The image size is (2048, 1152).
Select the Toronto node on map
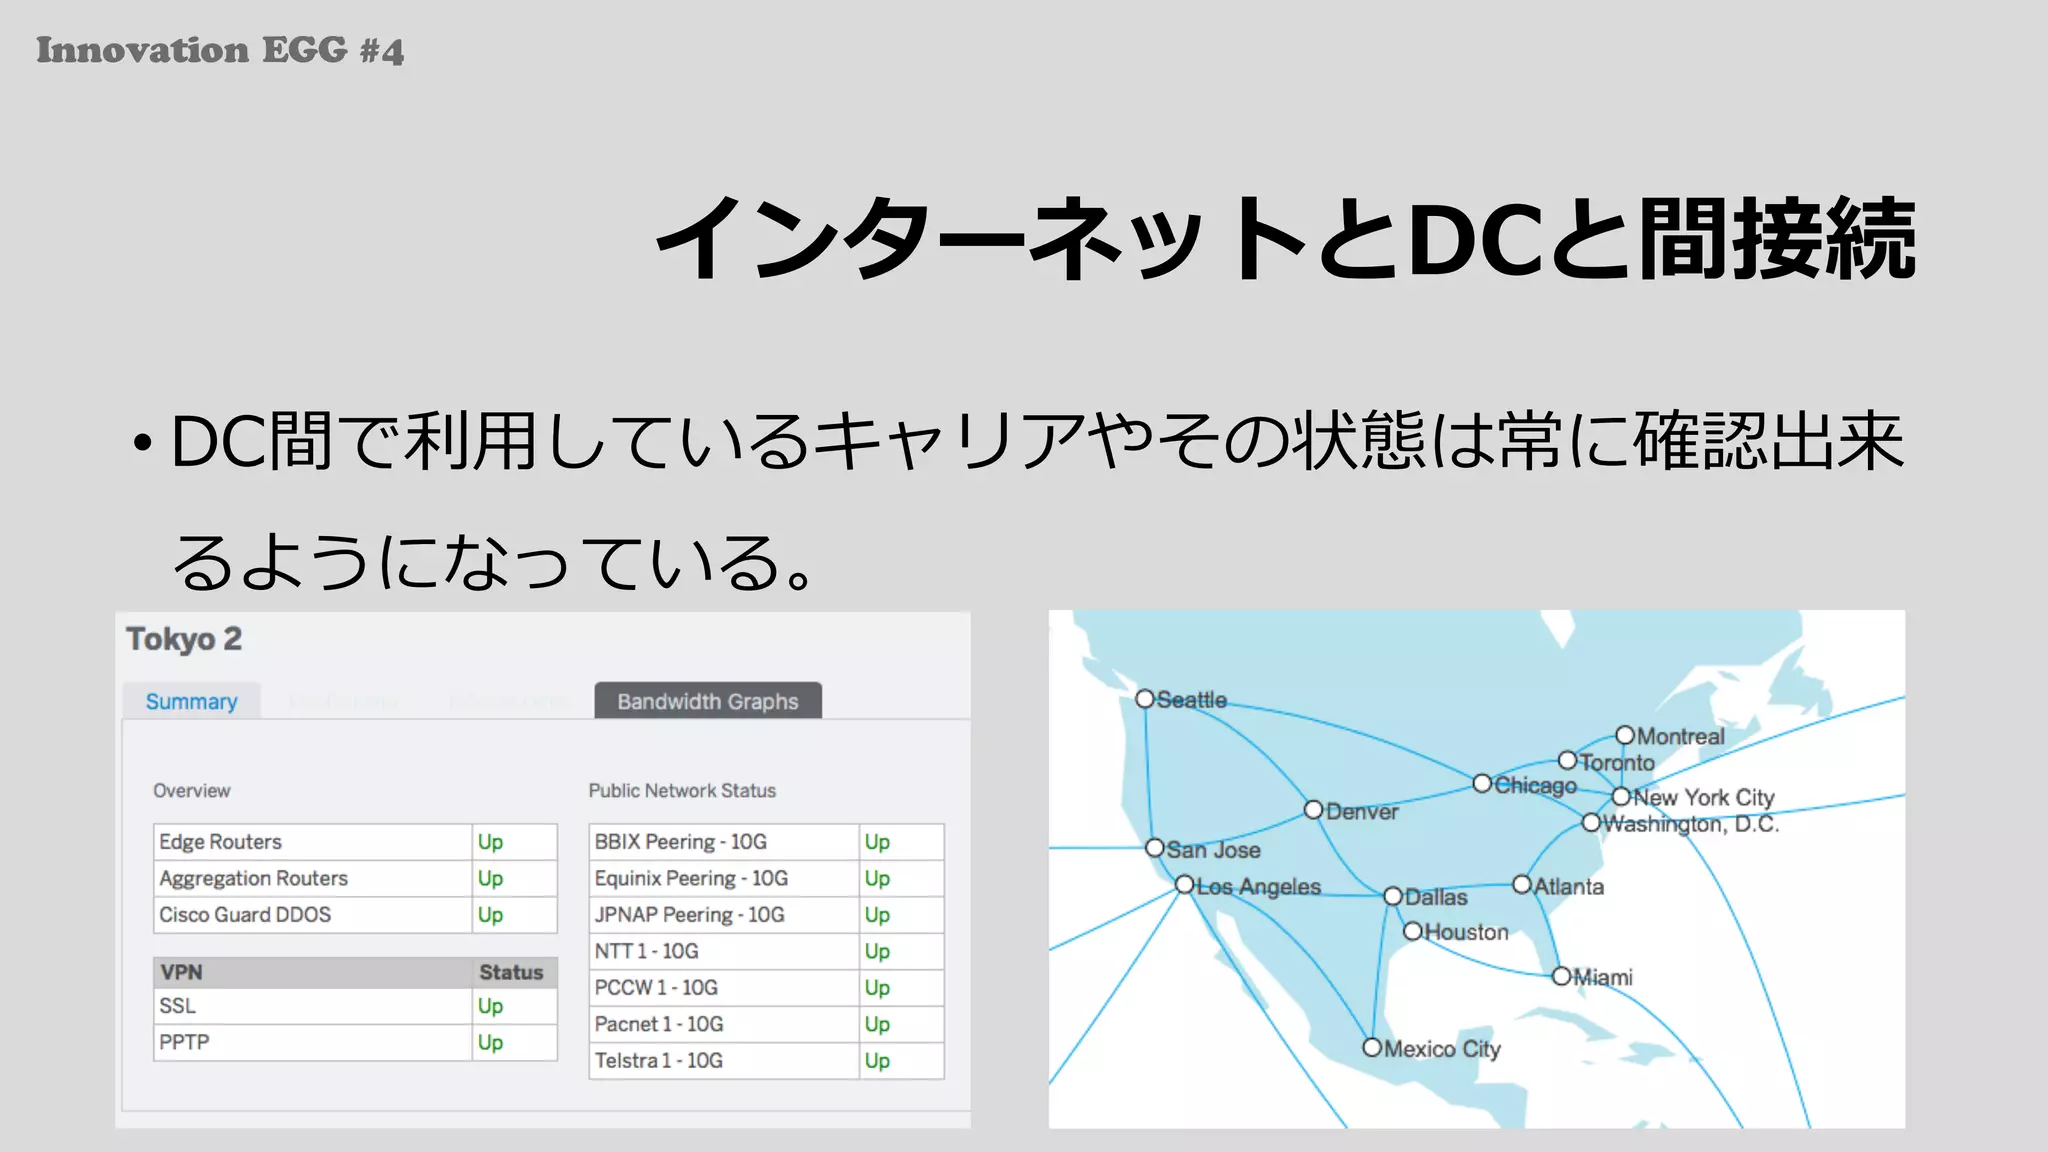tap(1567, 761)
